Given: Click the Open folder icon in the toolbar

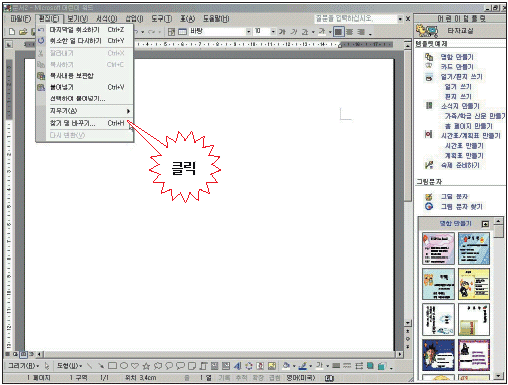Looking at the screenshot, I should click(x=23, y=32).
